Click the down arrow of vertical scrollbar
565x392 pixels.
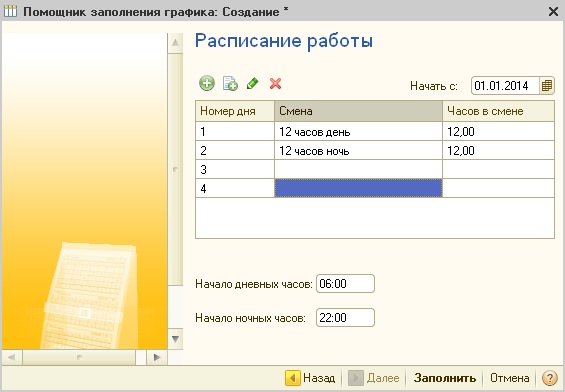(x=175, y=339)
